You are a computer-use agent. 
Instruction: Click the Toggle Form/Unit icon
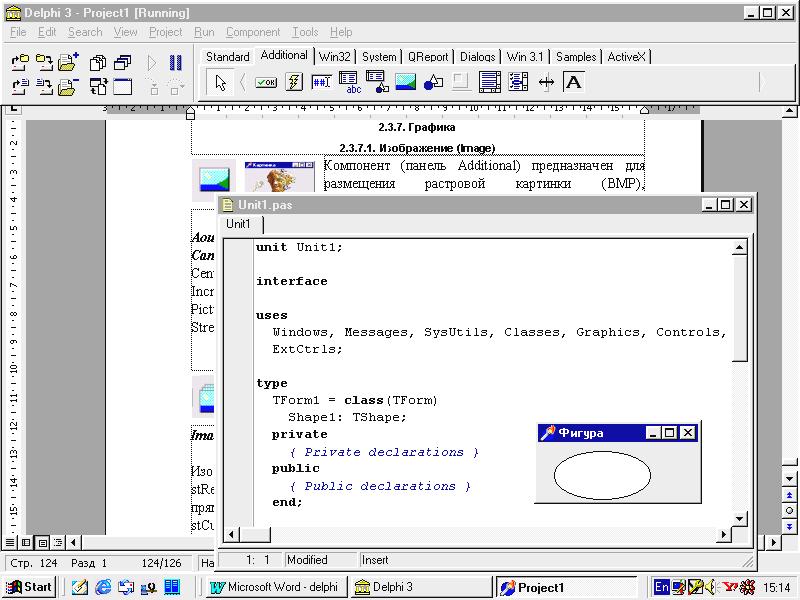coord(98,87)
